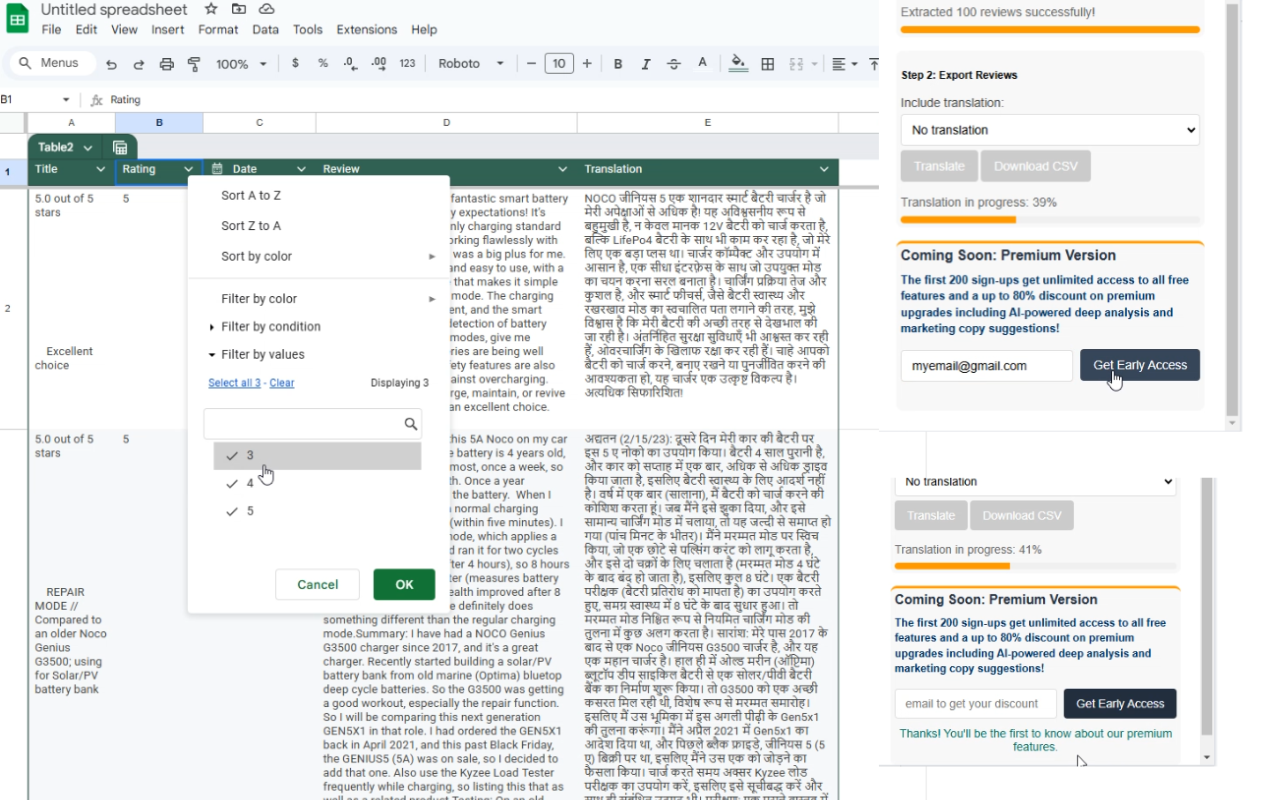Screen dimensions: 1280x800
Task: Collapse Filter by values section
Action: pos(256,355)
